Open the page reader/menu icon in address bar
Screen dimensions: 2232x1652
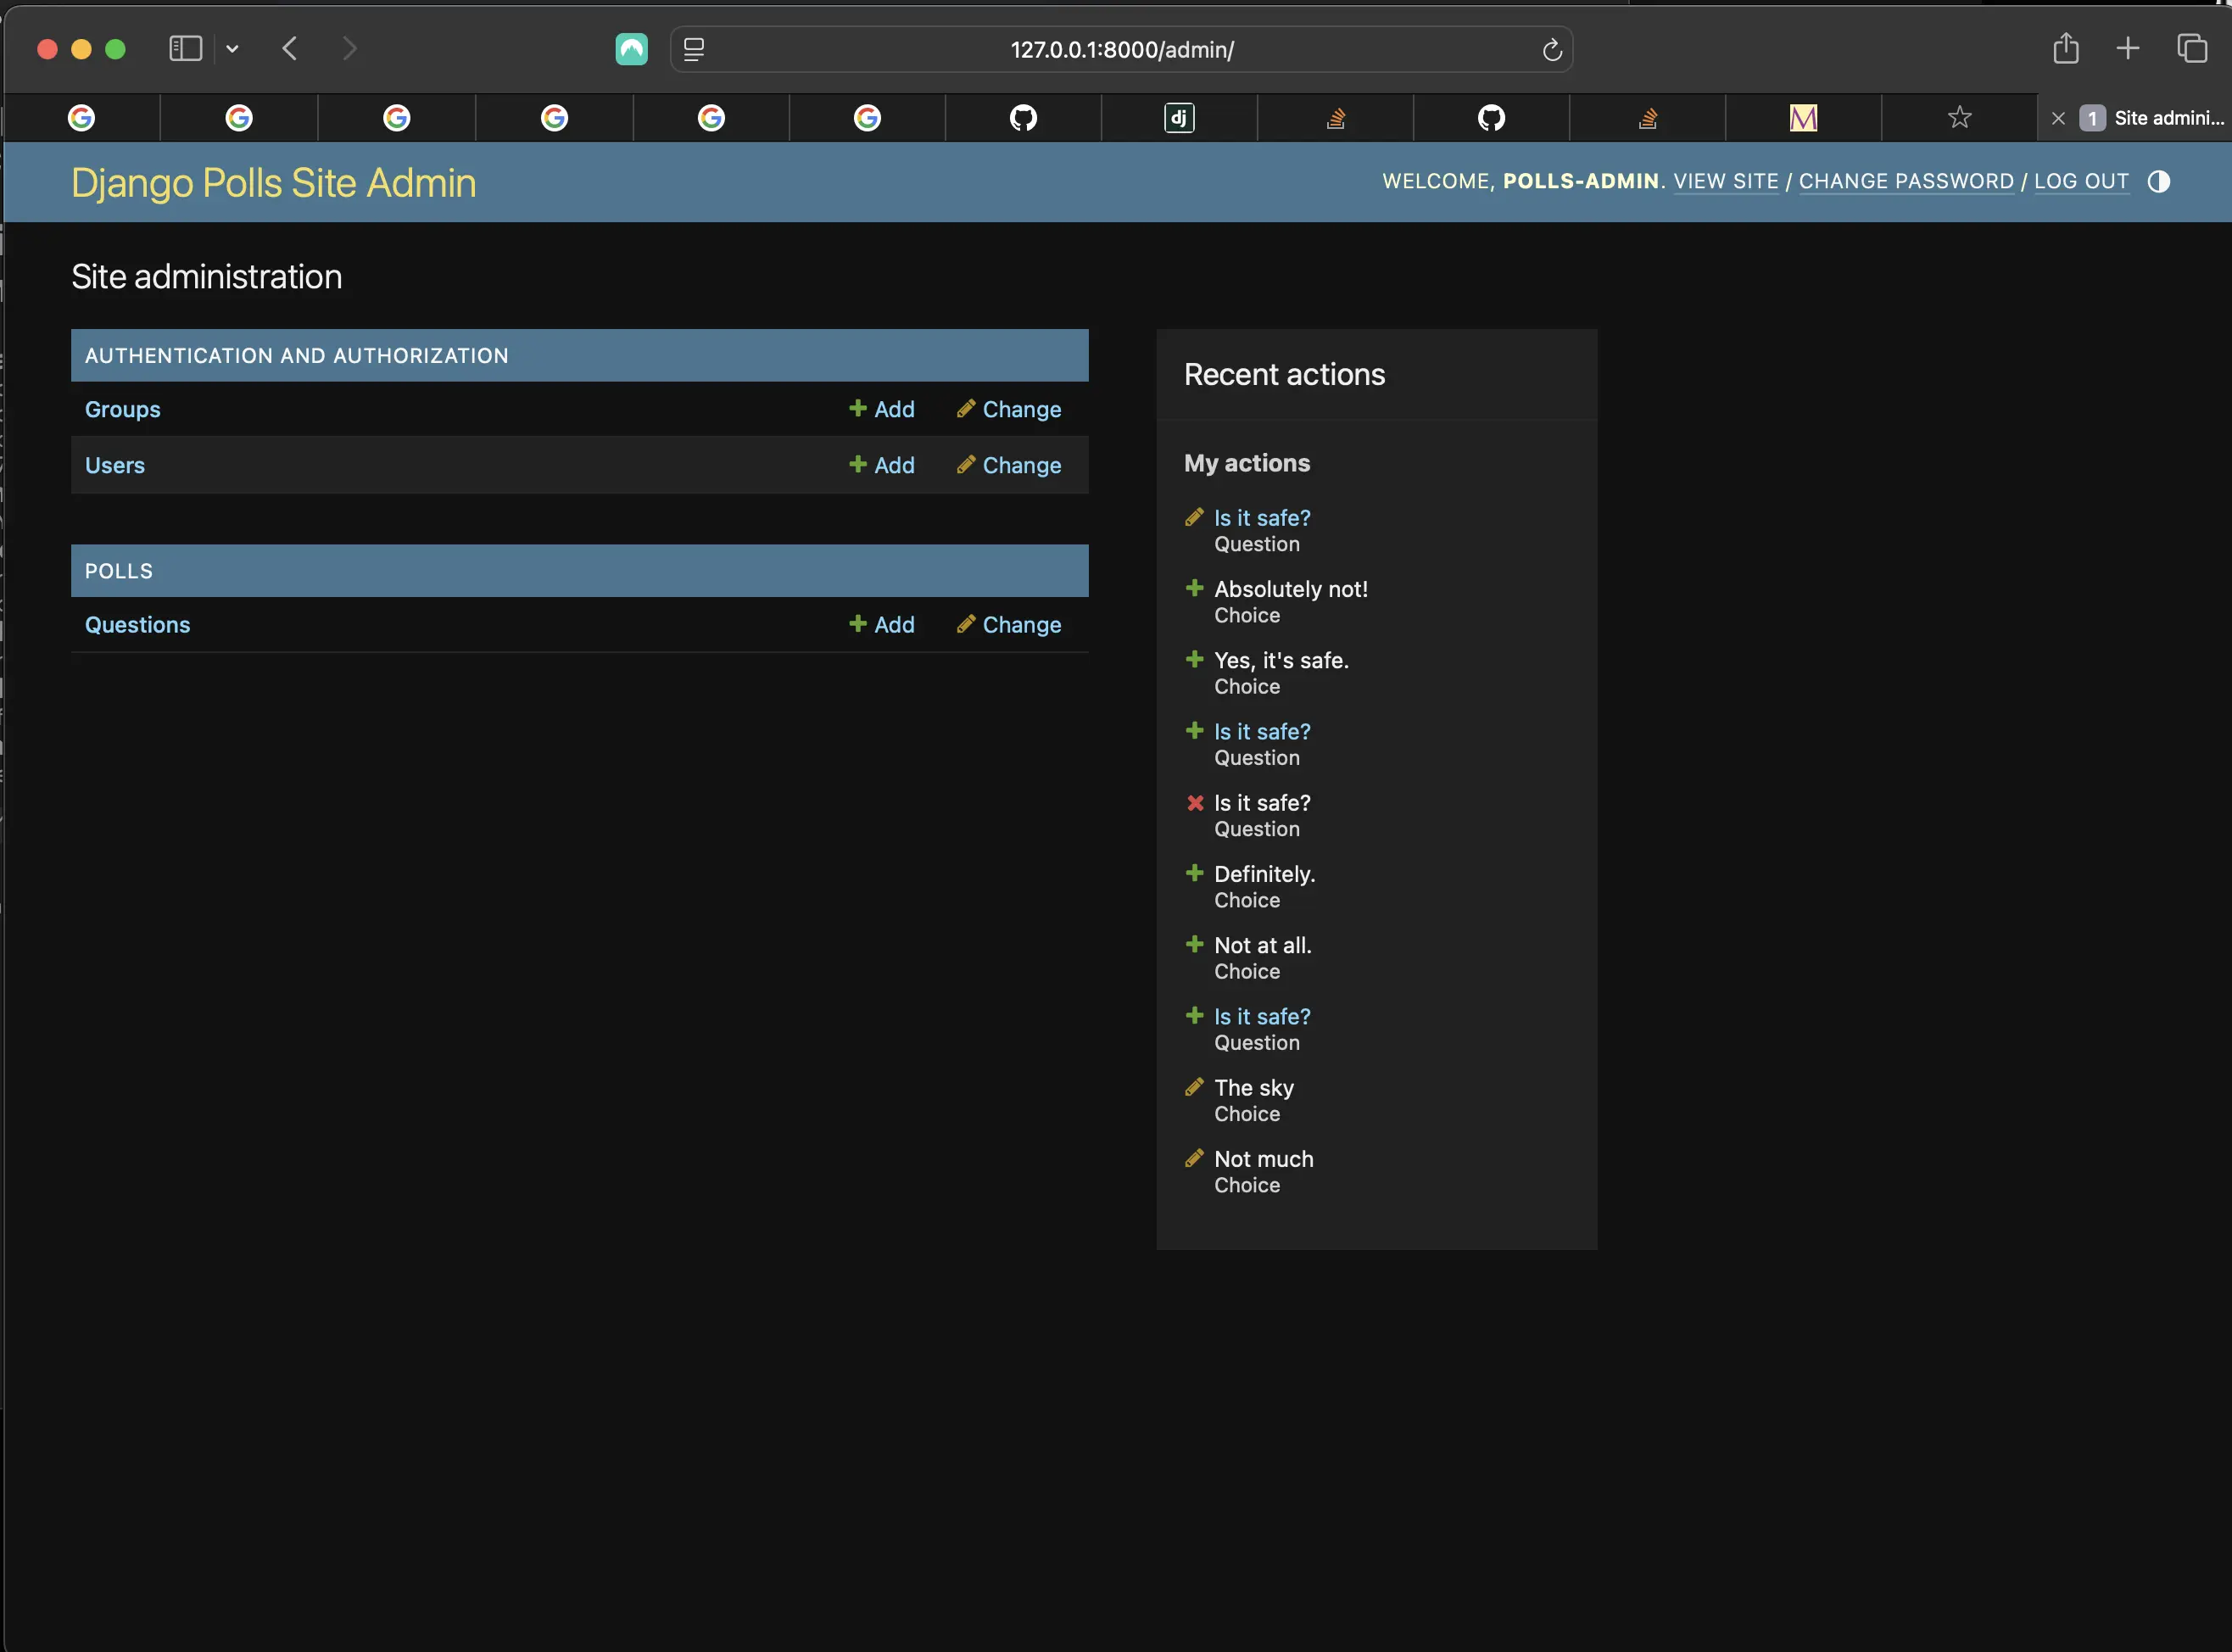tap(694, 48)
